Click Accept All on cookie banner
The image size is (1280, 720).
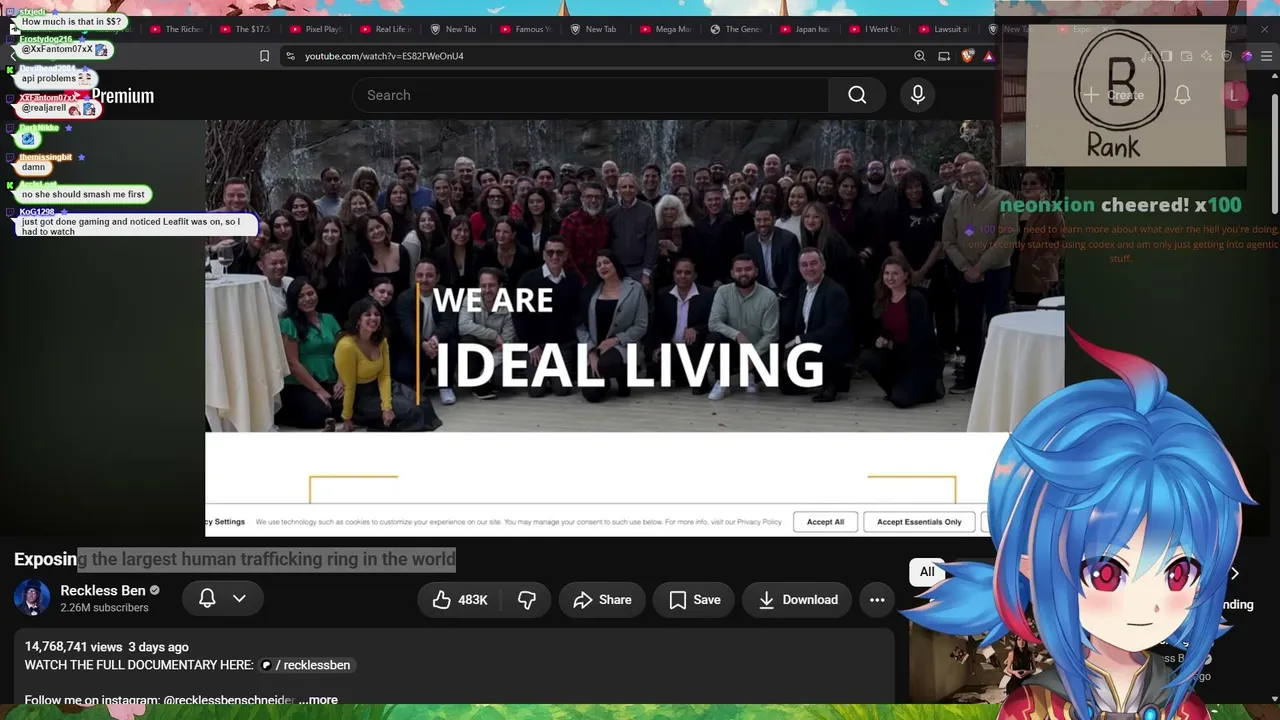(x=825, y=522)
